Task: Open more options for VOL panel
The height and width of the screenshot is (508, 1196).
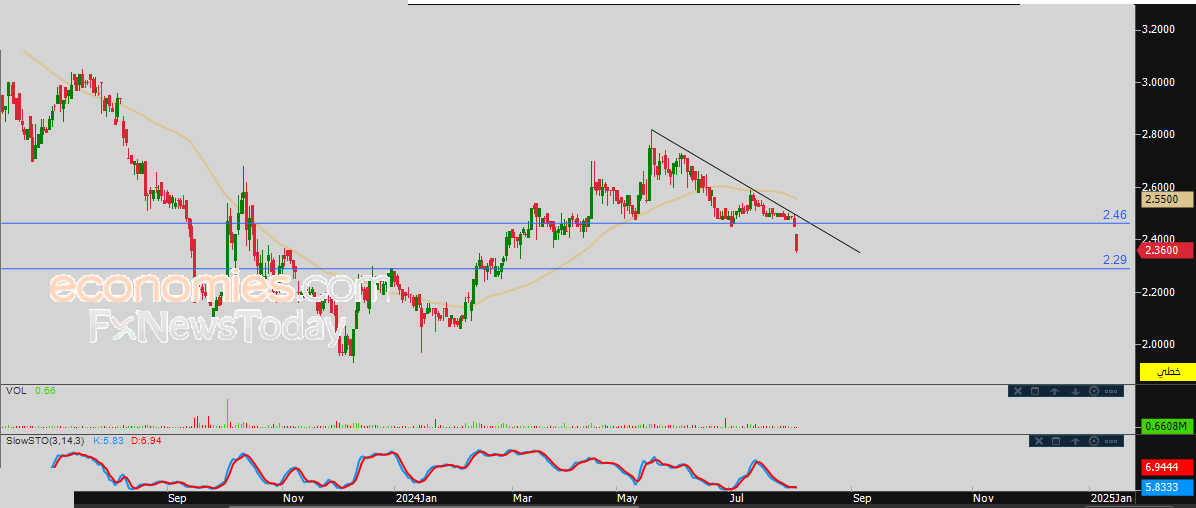Action: [1111, 391]
